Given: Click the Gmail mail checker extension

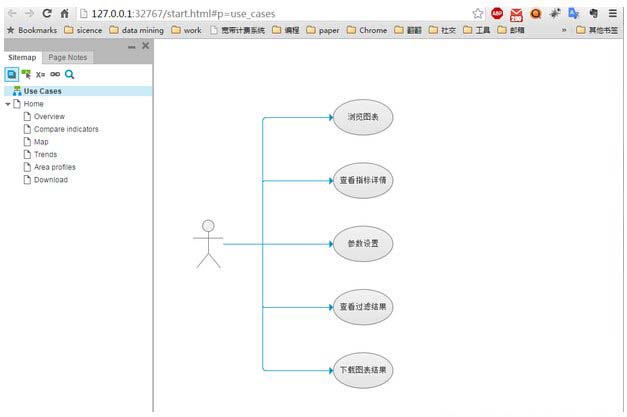Looking at the screenshot, I should point(516,14).
